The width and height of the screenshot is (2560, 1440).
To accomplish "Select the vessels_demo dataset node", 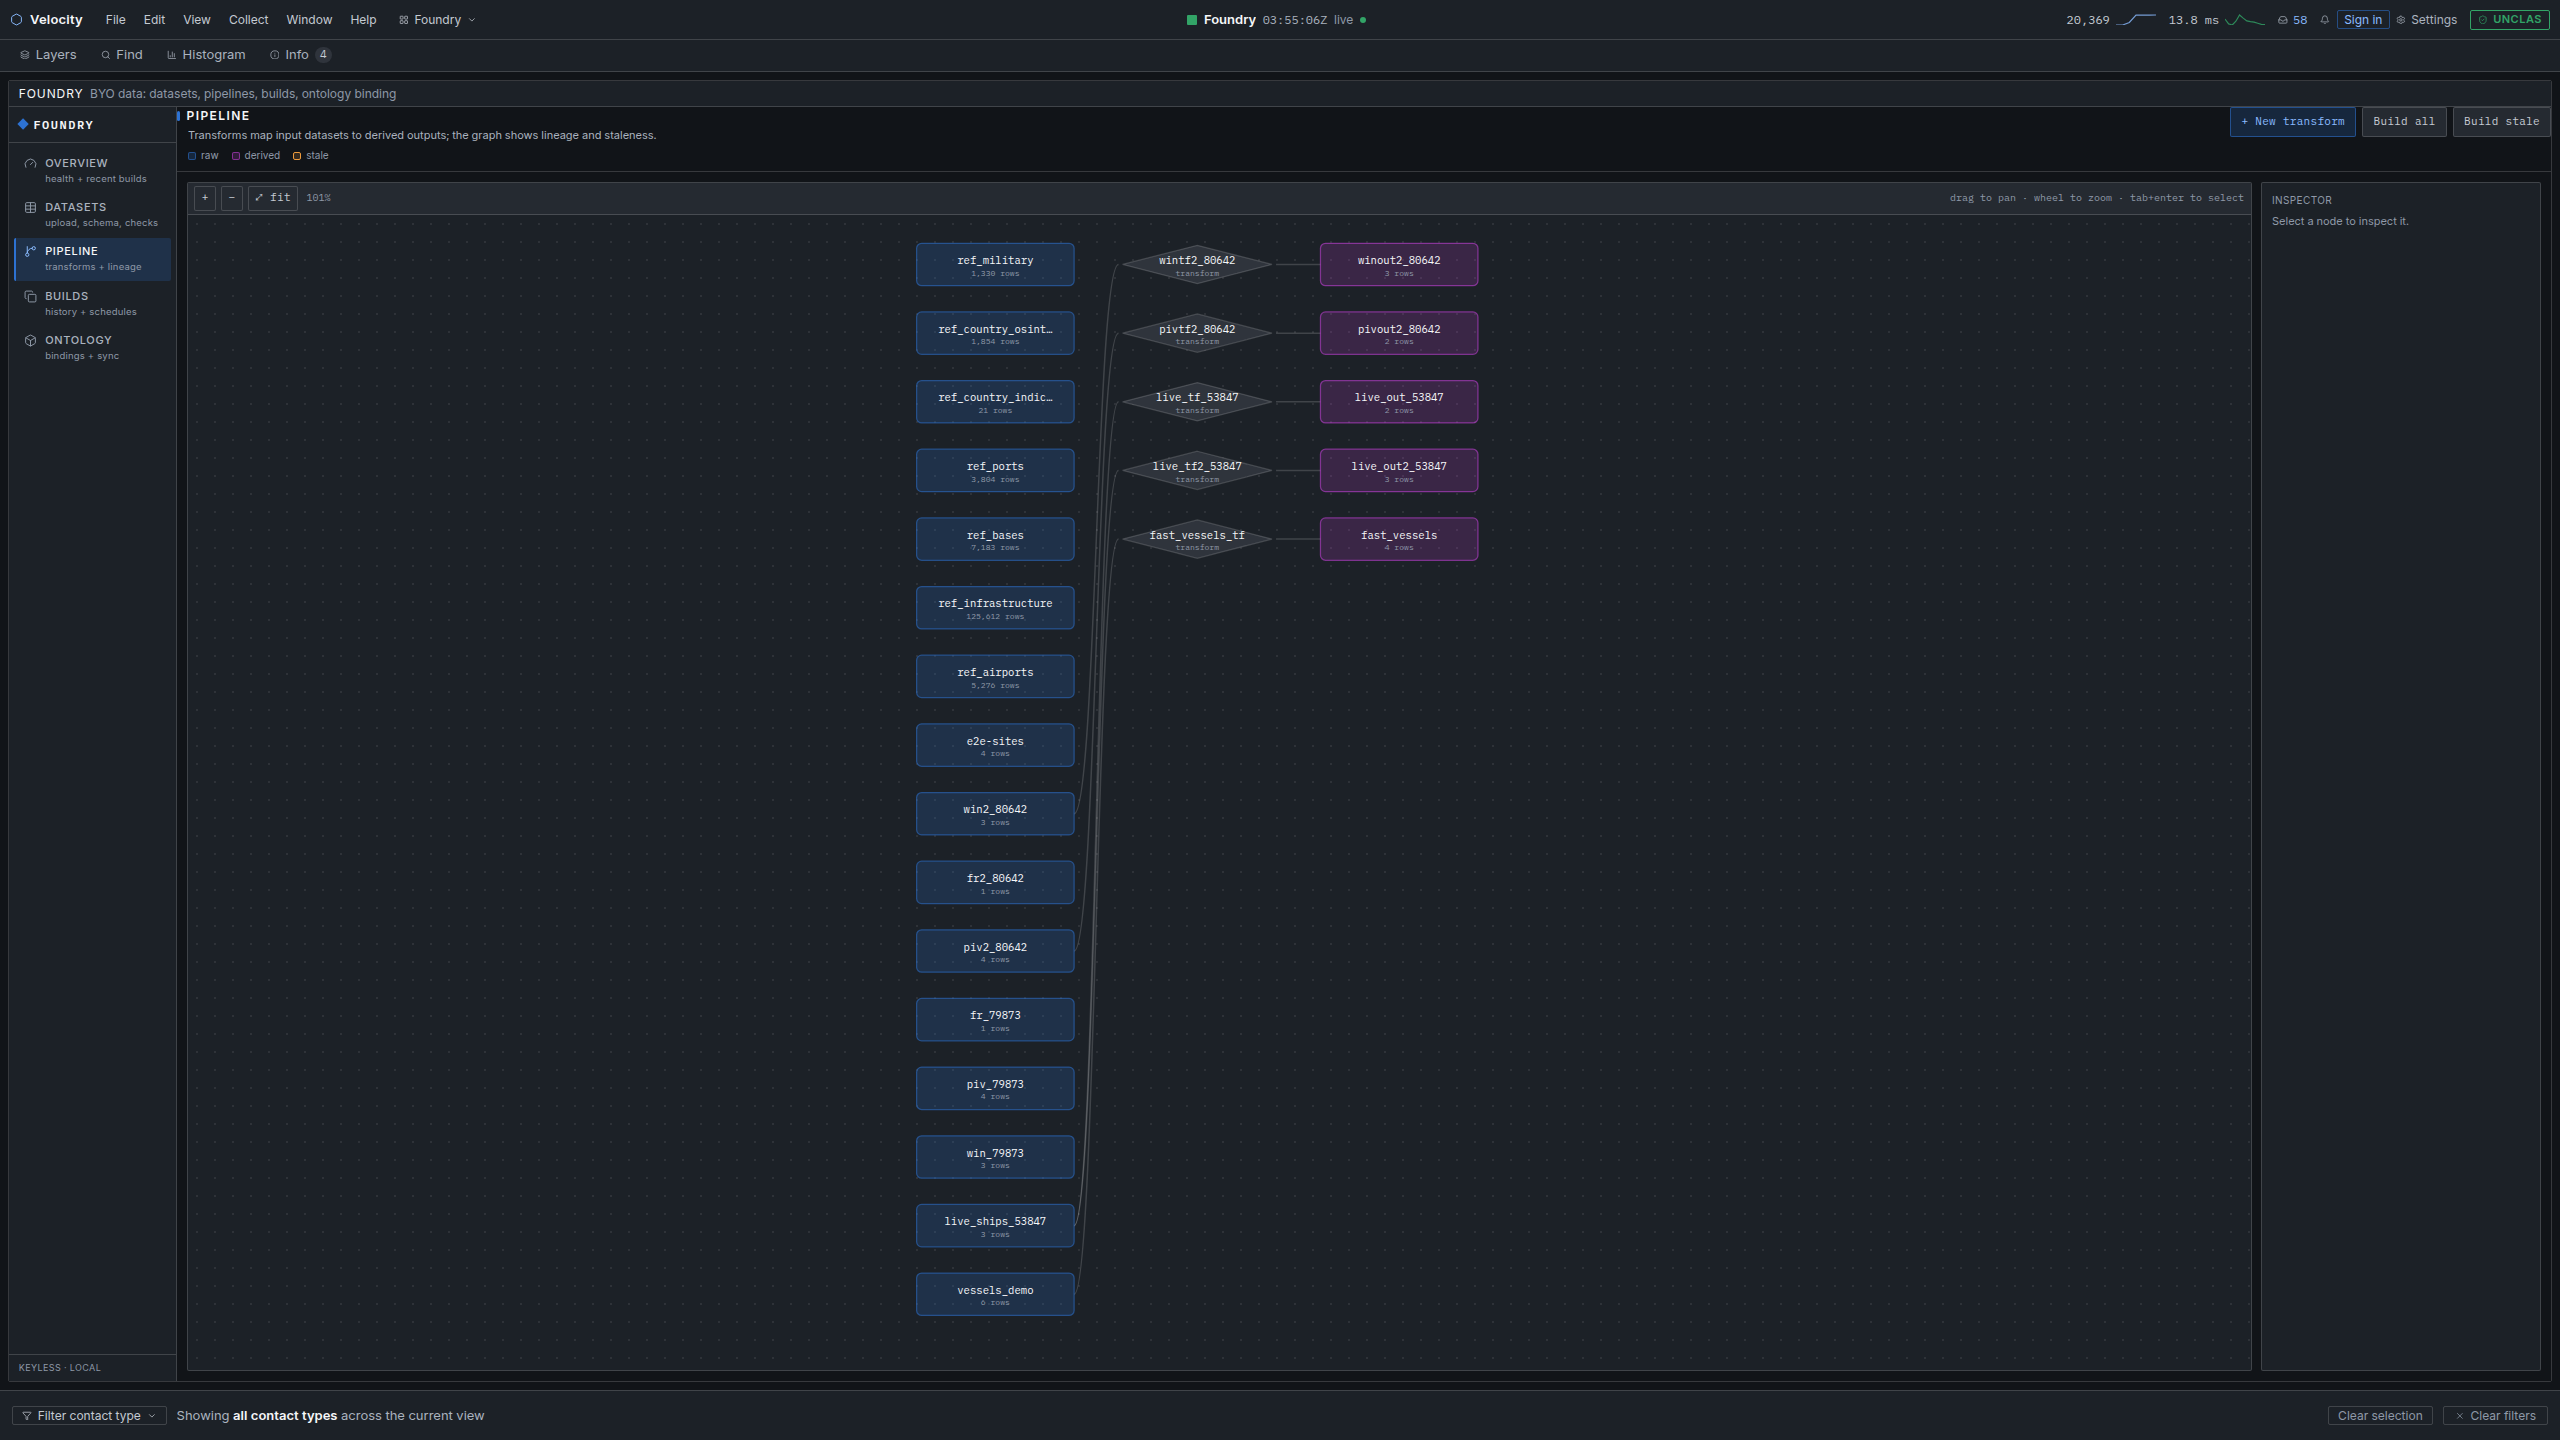I will (x=995, y=1295).
